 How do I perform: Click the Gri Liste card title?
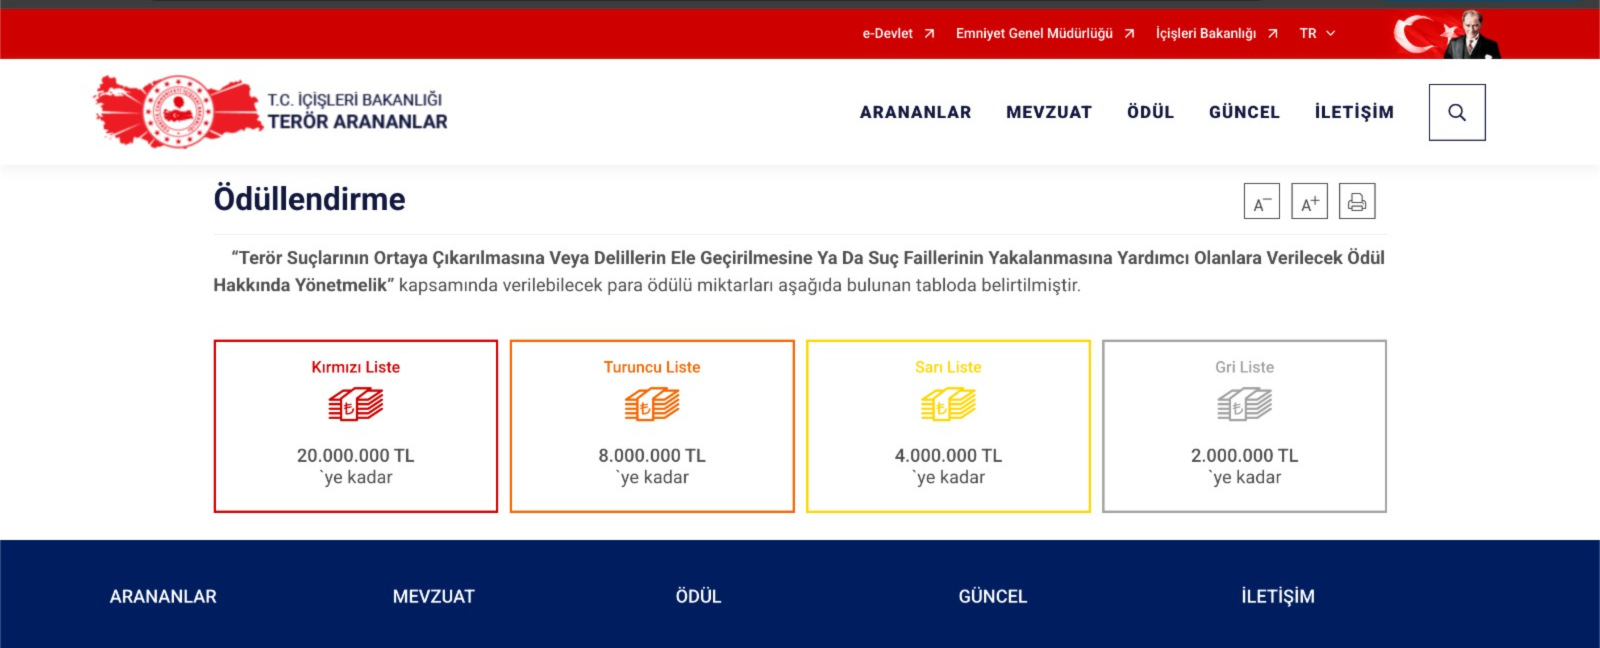1245,367
